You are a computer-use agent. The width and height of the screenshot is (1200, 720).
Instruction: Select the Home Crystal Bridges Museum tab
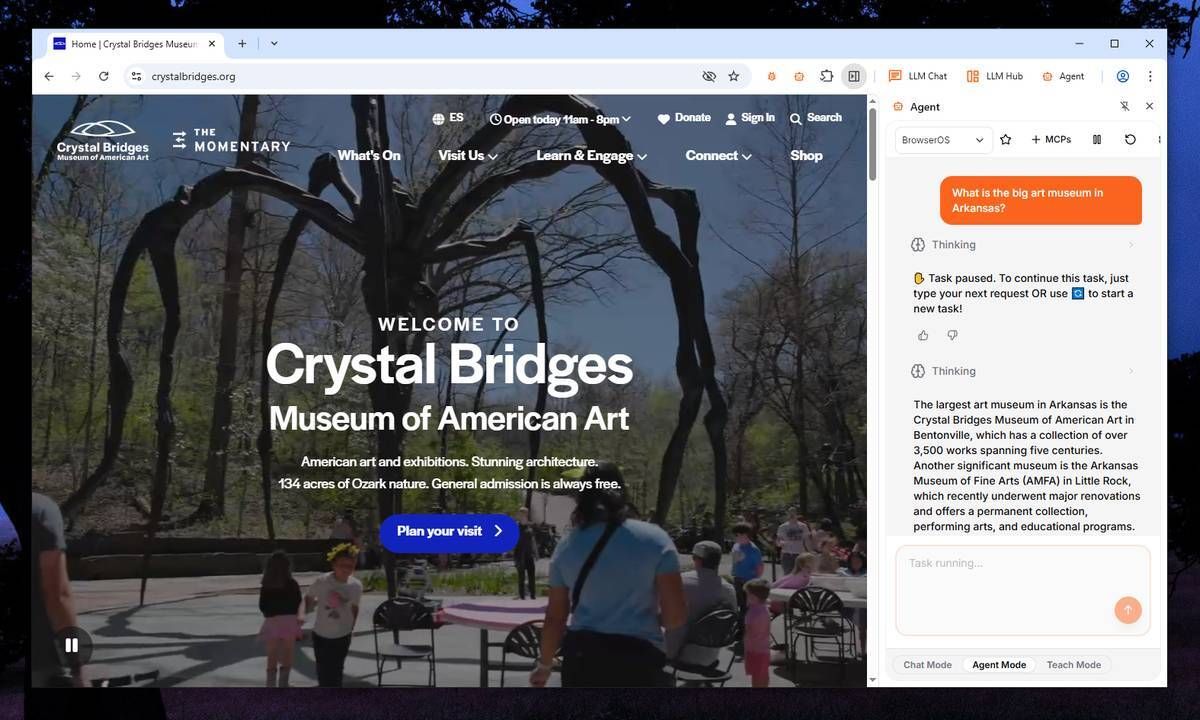click(x=134, y=44)
